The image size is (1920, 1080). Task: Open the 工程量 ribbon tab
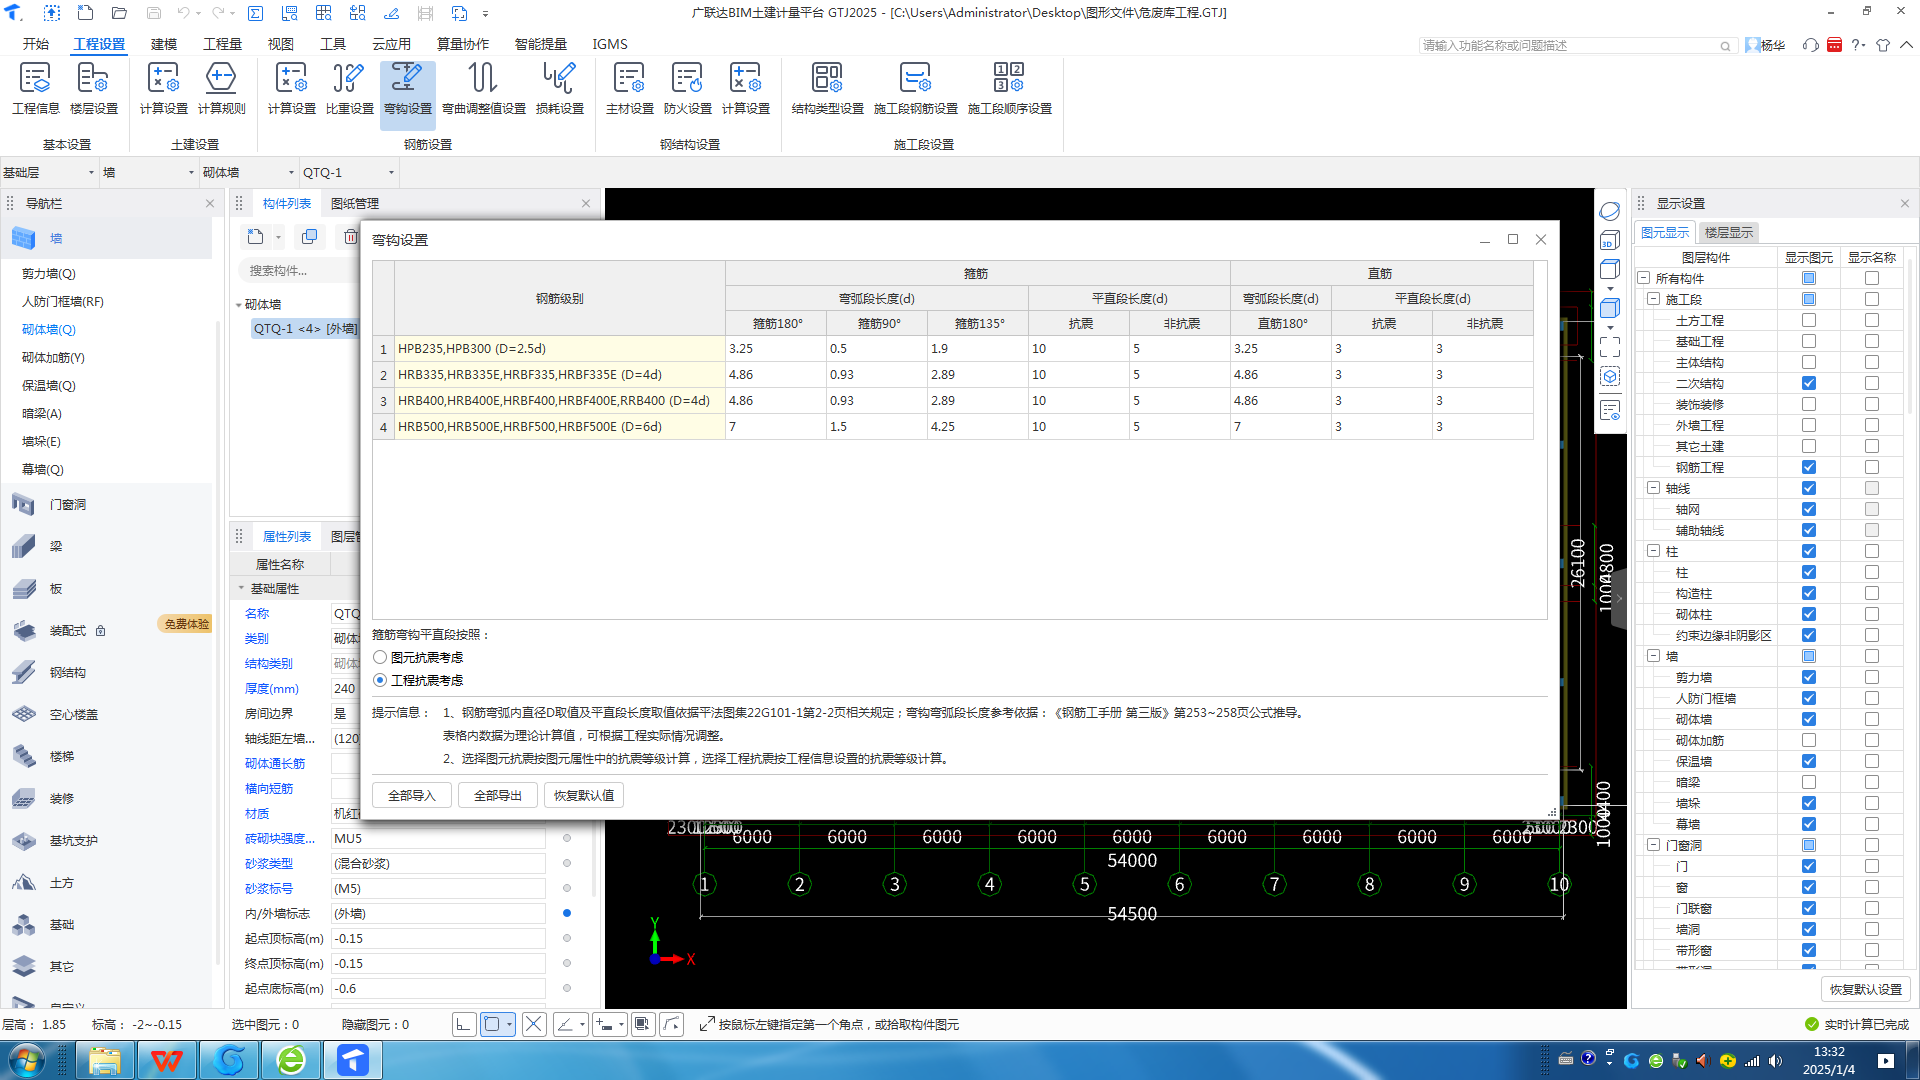[222, 44]
